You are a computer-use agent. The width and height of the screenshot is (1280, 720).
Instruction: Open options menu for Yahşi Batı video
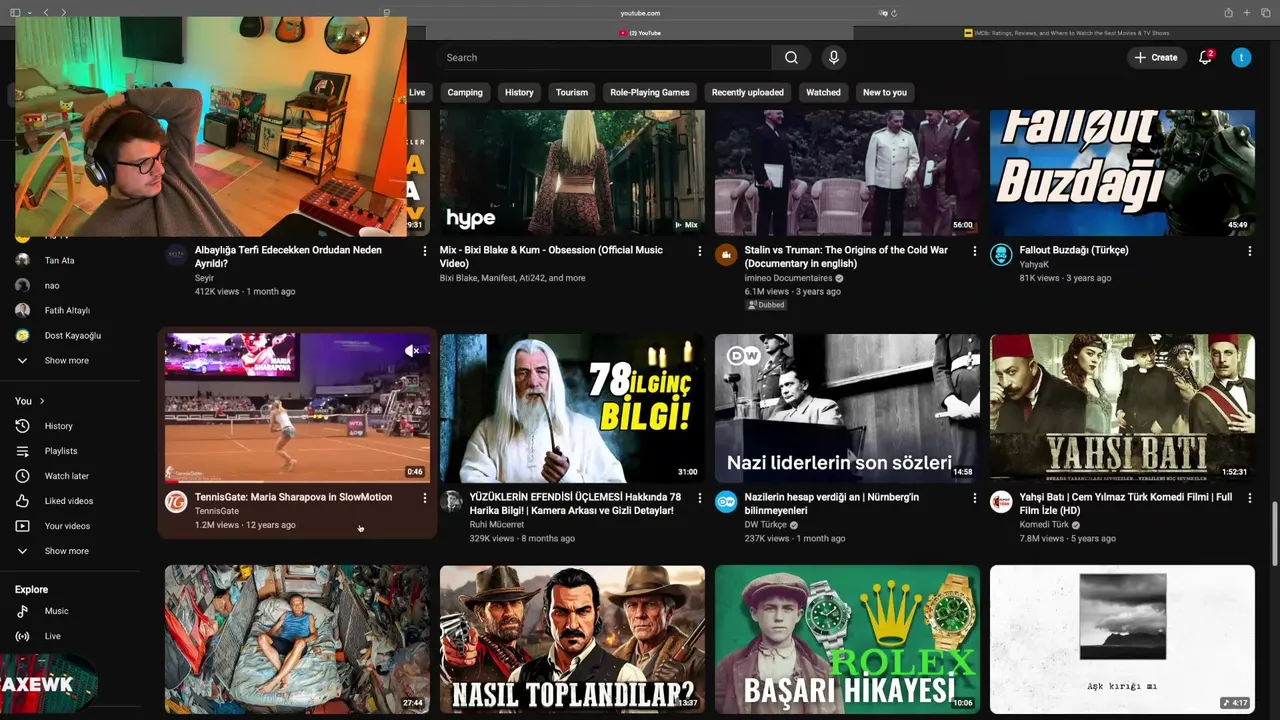click(1249, 498)
